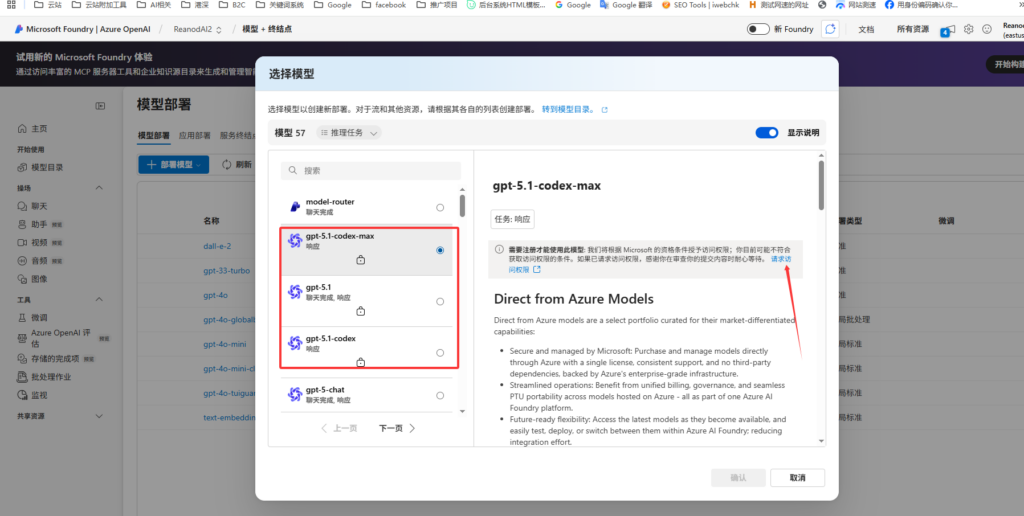Click the model-router model icon
This screenshot has width=1024, height=516.
pos(295,206)
